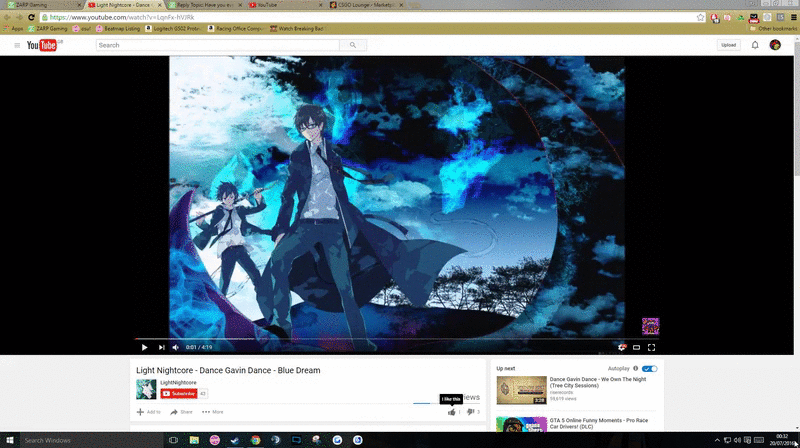Screen dimensions: 800x448
Task: Open File Explorer from taskbar
Action: (x=194, y=440)
